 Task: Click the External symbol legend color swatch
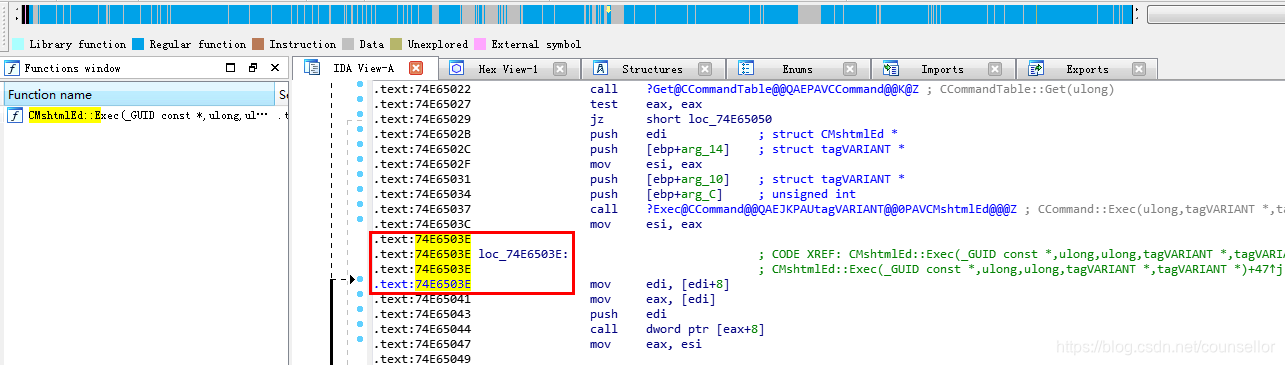tap(480, 44)
